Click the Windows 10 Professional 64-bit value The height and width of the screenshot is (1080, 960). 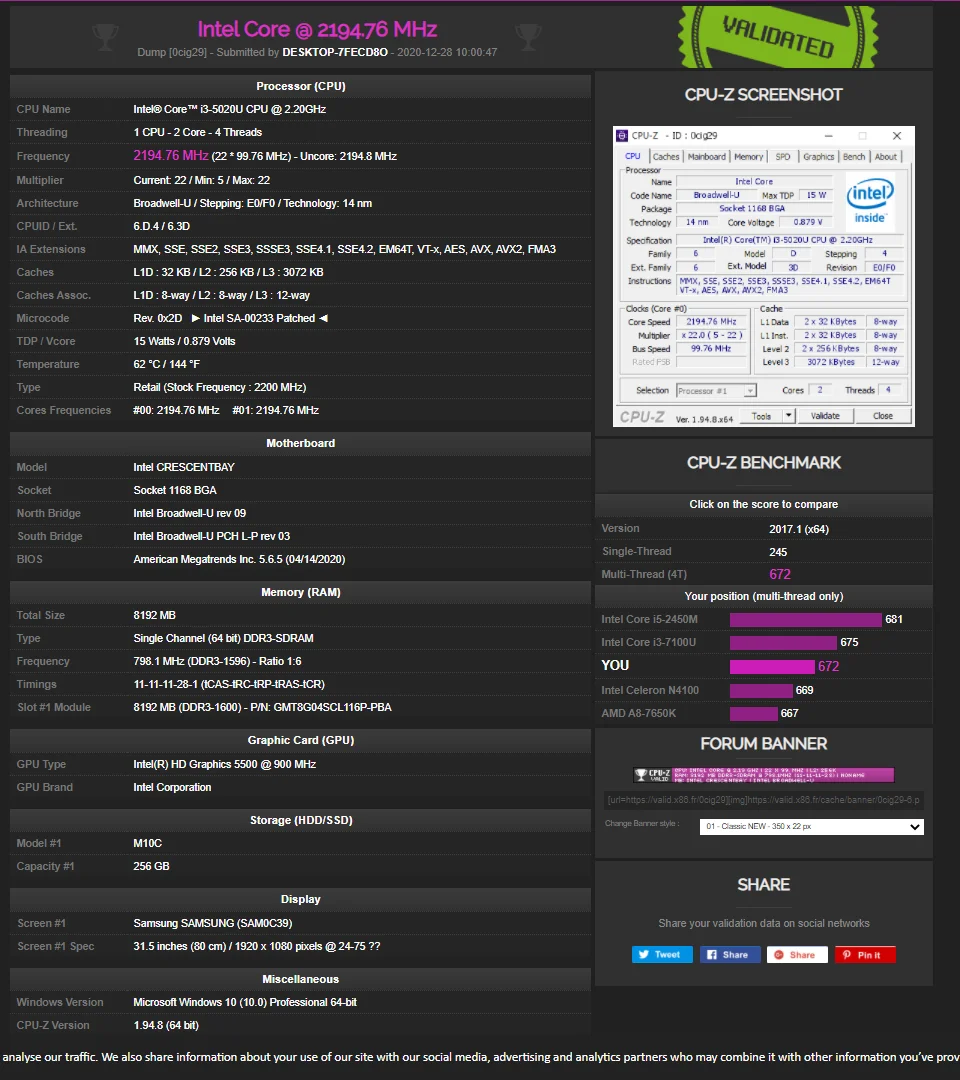(244, 1002)
